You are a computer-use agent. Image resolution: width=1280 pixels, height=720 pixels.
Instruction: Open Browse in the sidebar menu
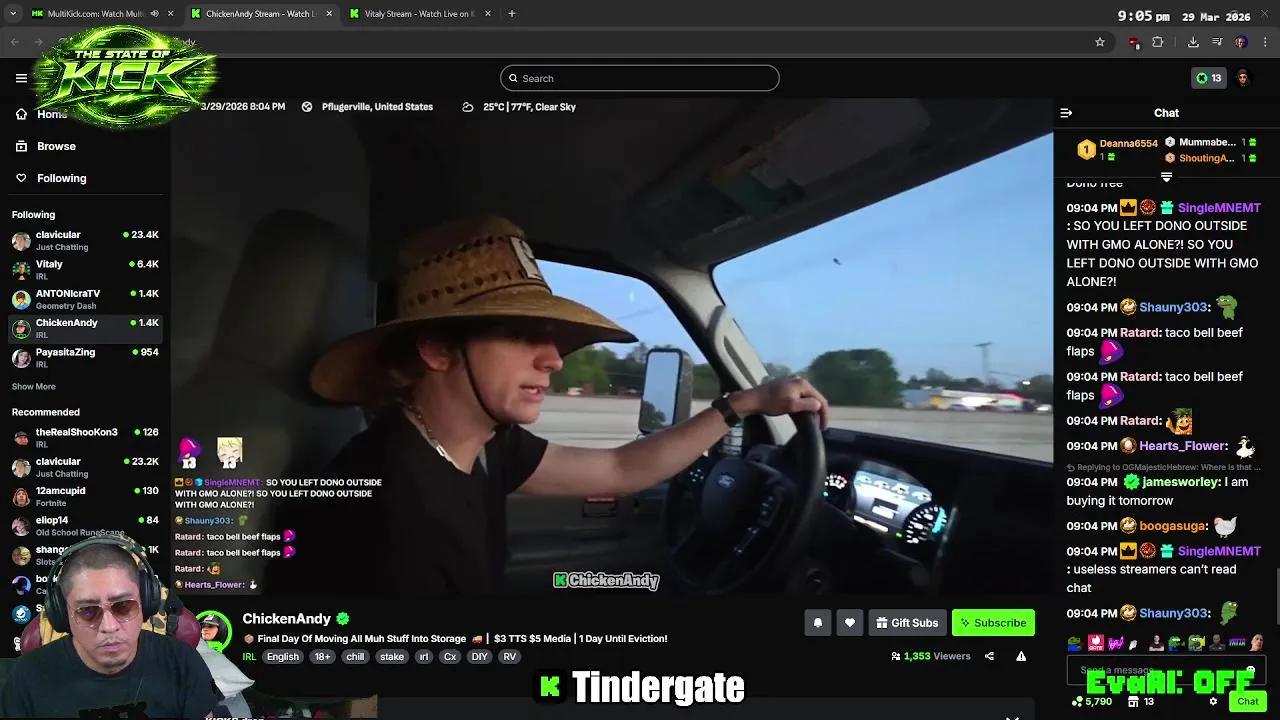point(56,146)
